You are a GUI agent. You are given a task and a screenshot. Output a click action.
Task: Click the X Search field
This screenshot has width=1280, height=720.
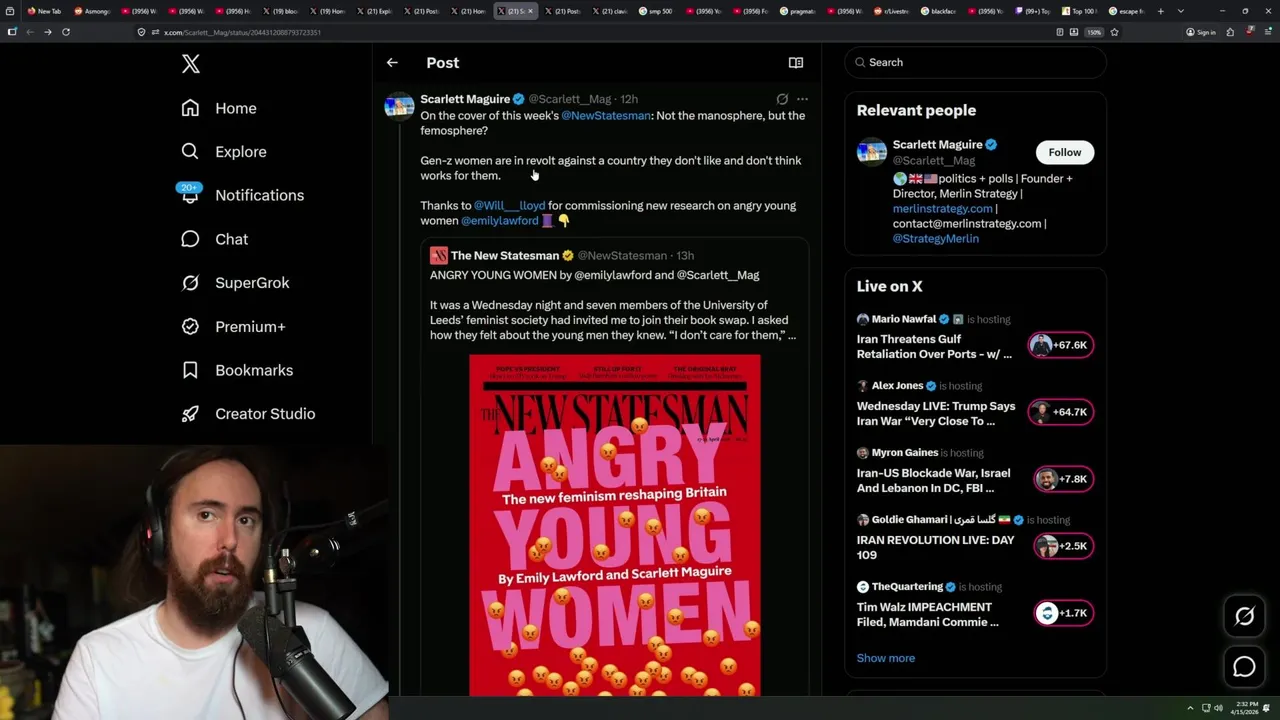click(x=975, y=62)
